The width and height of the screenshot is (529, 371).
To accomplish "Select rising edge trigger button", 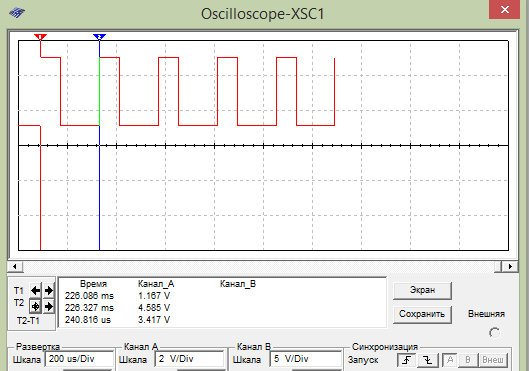I will (407, 360).
